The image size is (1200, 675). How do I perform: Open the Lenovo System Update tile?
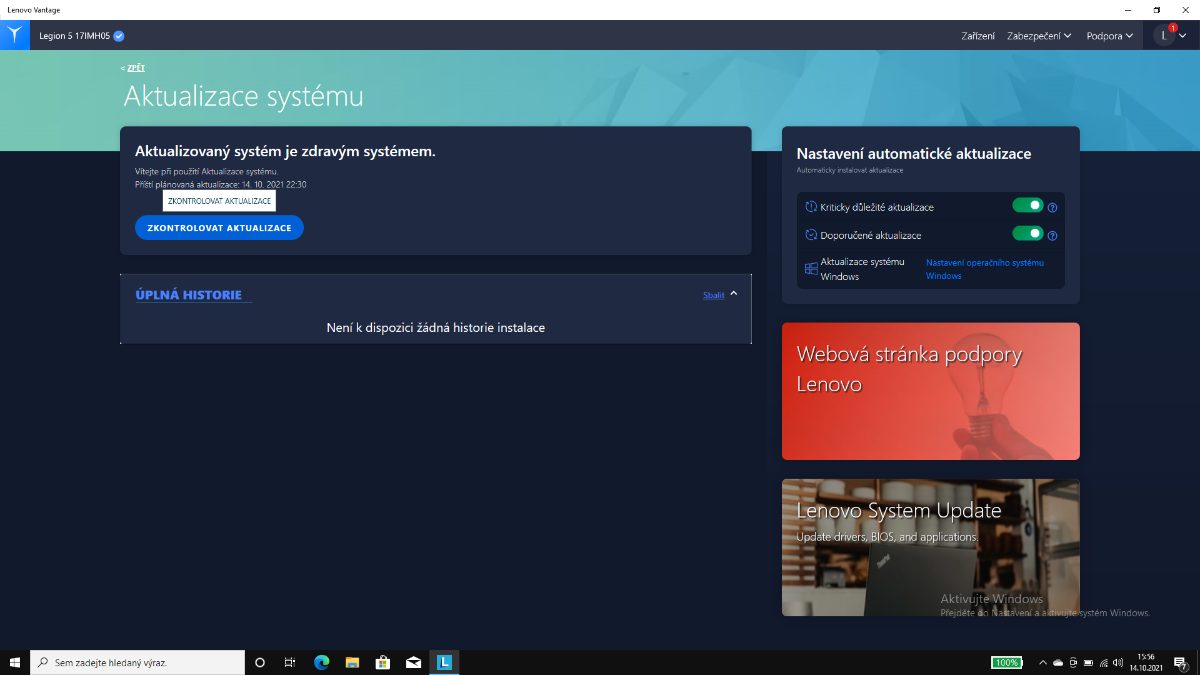coord(930,547)
